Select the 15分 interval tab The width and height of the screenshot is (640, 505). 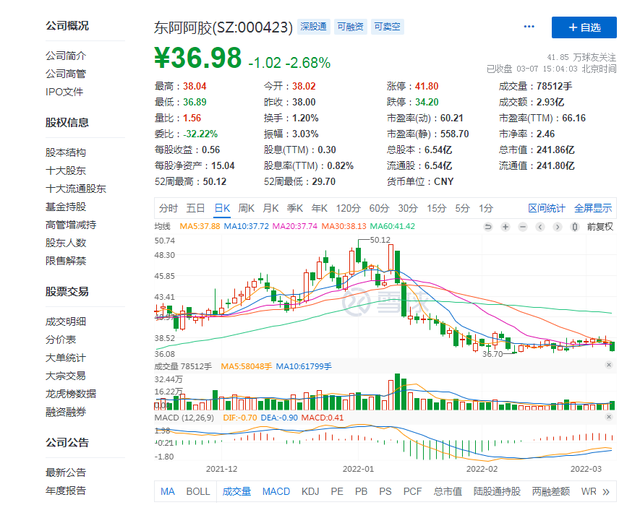(x=437, y=209)
